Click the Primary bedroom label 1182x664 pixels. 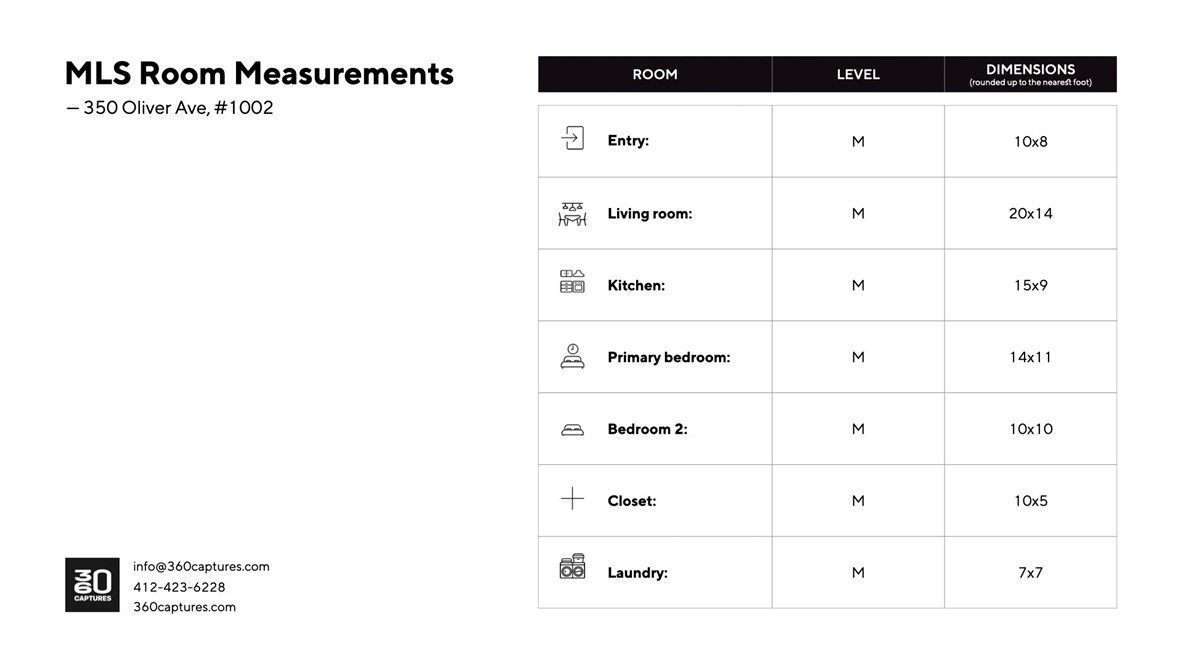668,357
